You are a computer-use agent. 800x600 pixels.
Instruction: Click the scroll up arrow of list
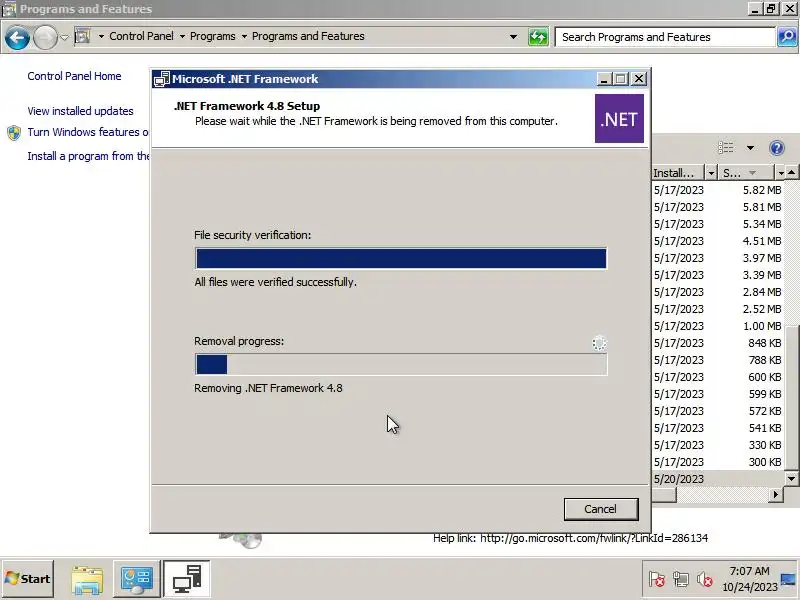(791, 172)
